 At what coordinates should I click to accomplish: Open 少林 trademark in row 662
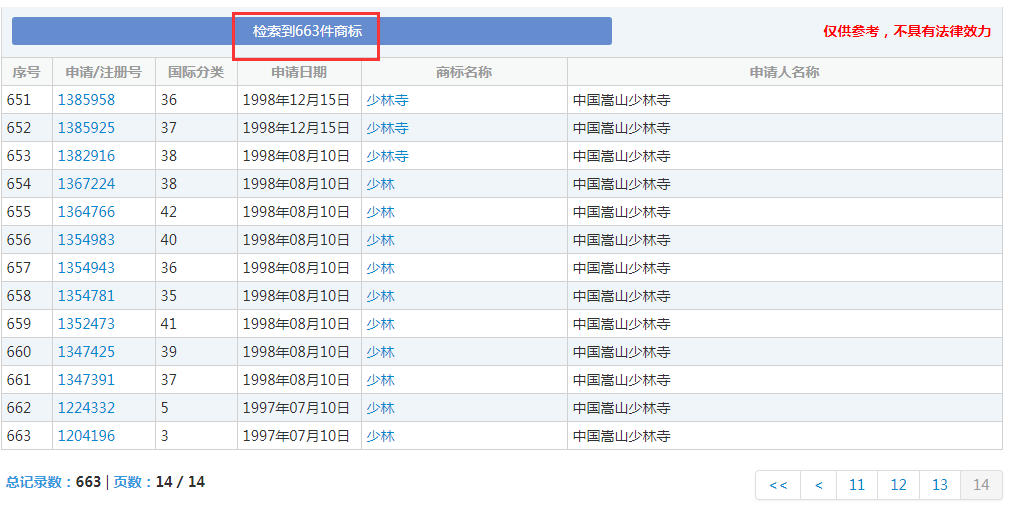380,408
